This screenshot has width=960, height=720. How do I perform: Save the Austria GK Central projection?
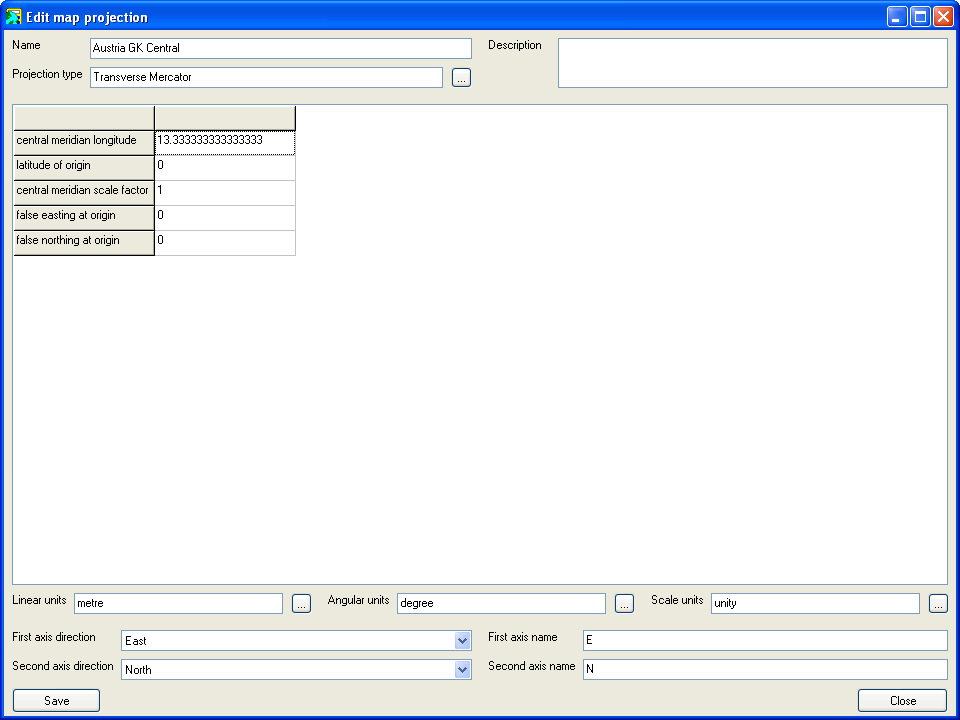coord(55,700)
